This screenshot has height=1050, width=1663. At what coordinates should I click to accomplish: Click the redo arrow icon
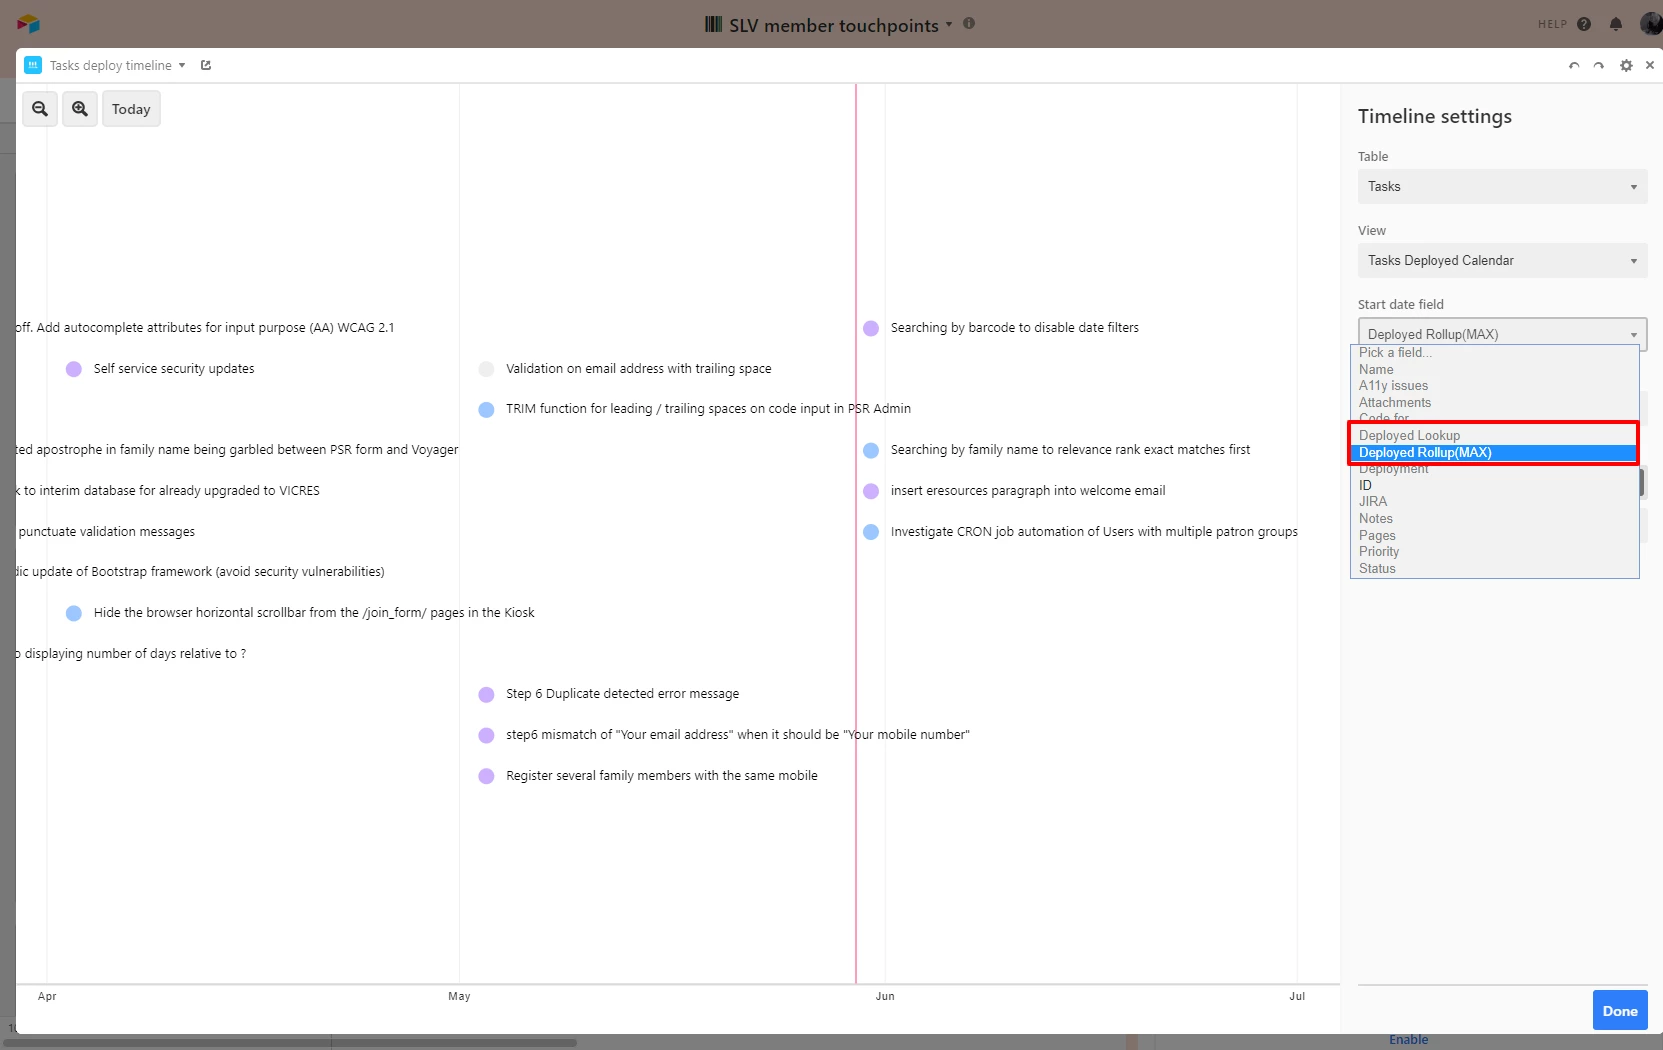[x=1599, y=66]
